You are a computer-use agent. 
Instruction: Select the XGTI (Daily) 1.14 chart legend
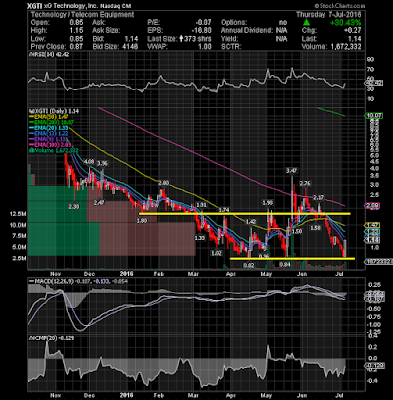tap(54, 111)
